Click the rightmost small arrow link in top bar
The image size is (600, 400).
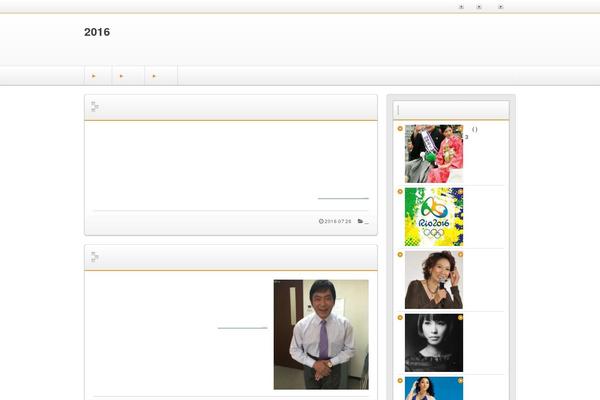coord(501,7)
